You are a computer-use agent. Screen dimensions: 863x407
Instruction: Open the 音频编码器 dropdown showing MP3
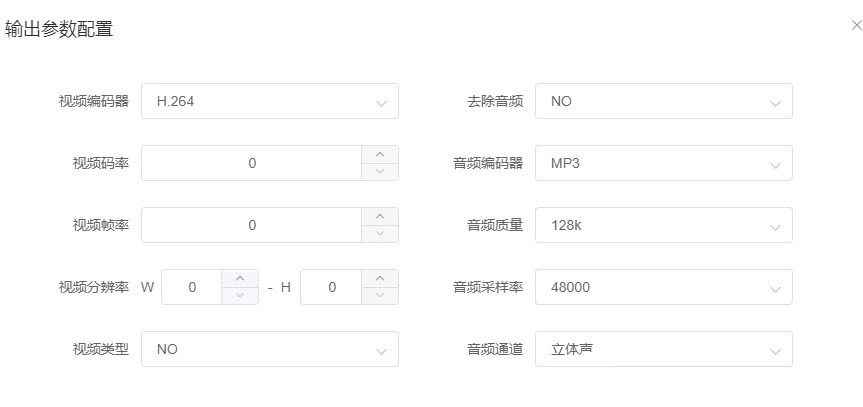664,163
